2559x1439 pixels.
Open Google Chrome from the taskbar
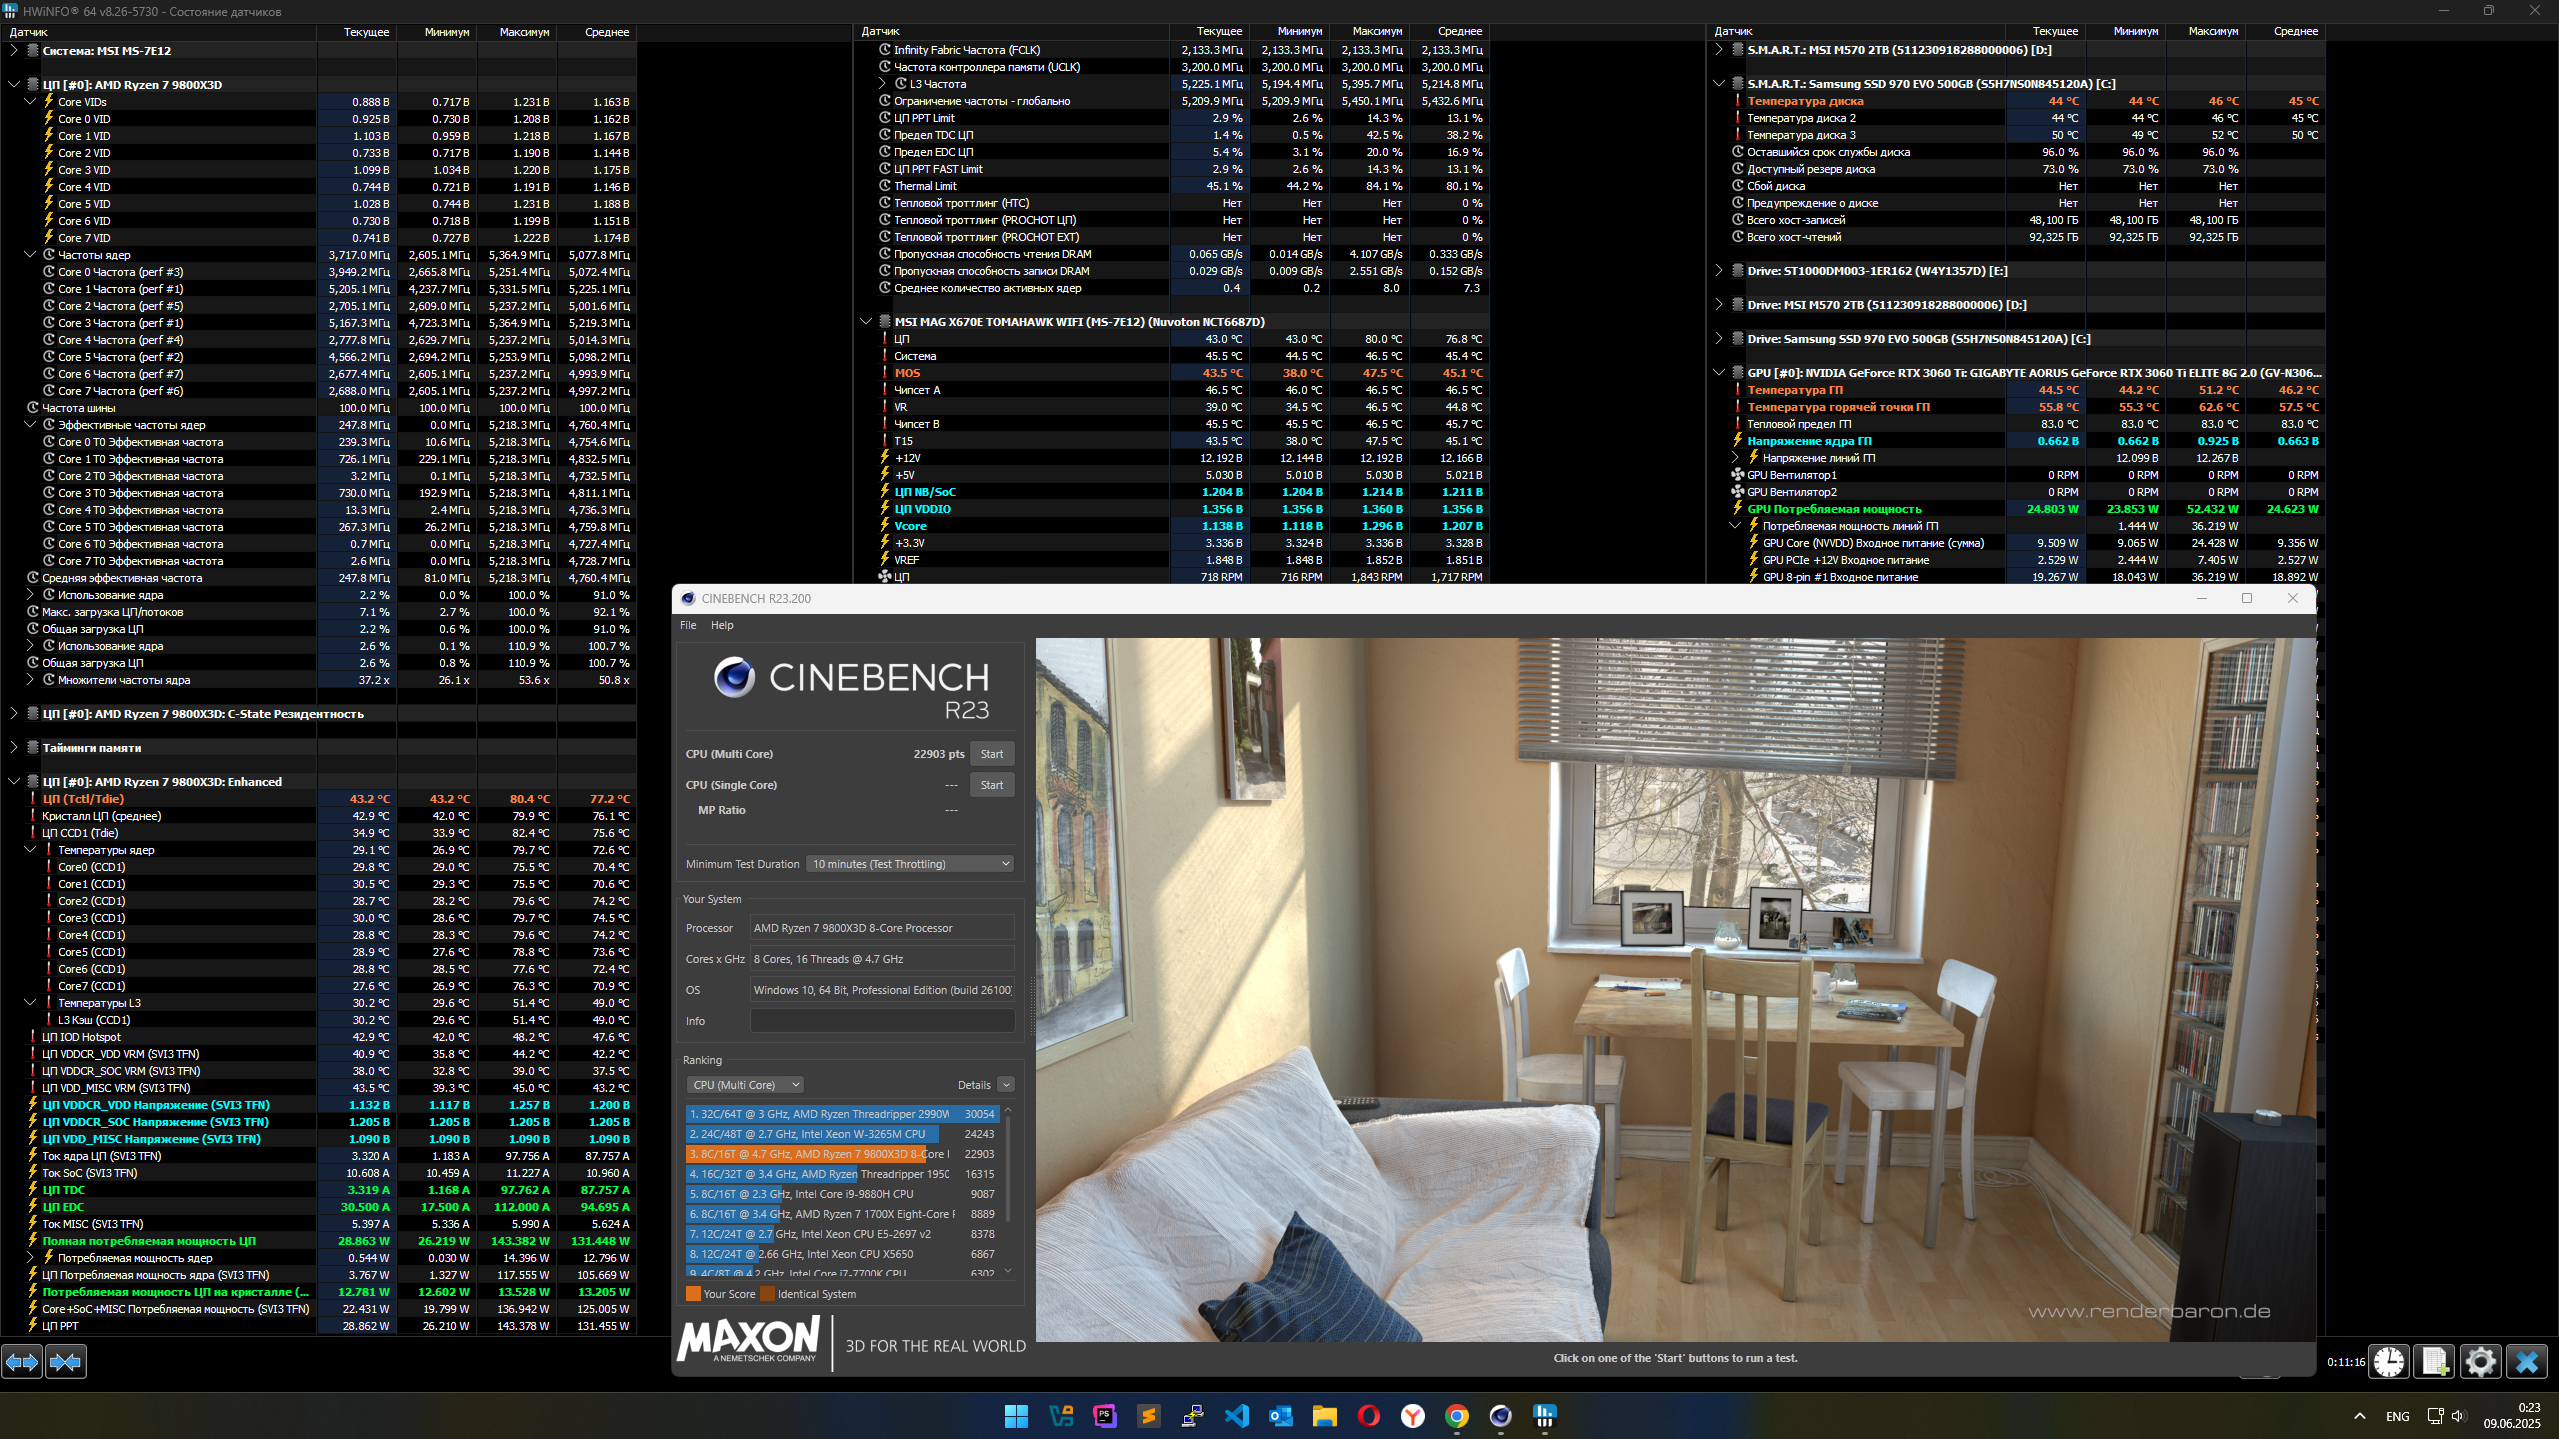(1456, 1416)
